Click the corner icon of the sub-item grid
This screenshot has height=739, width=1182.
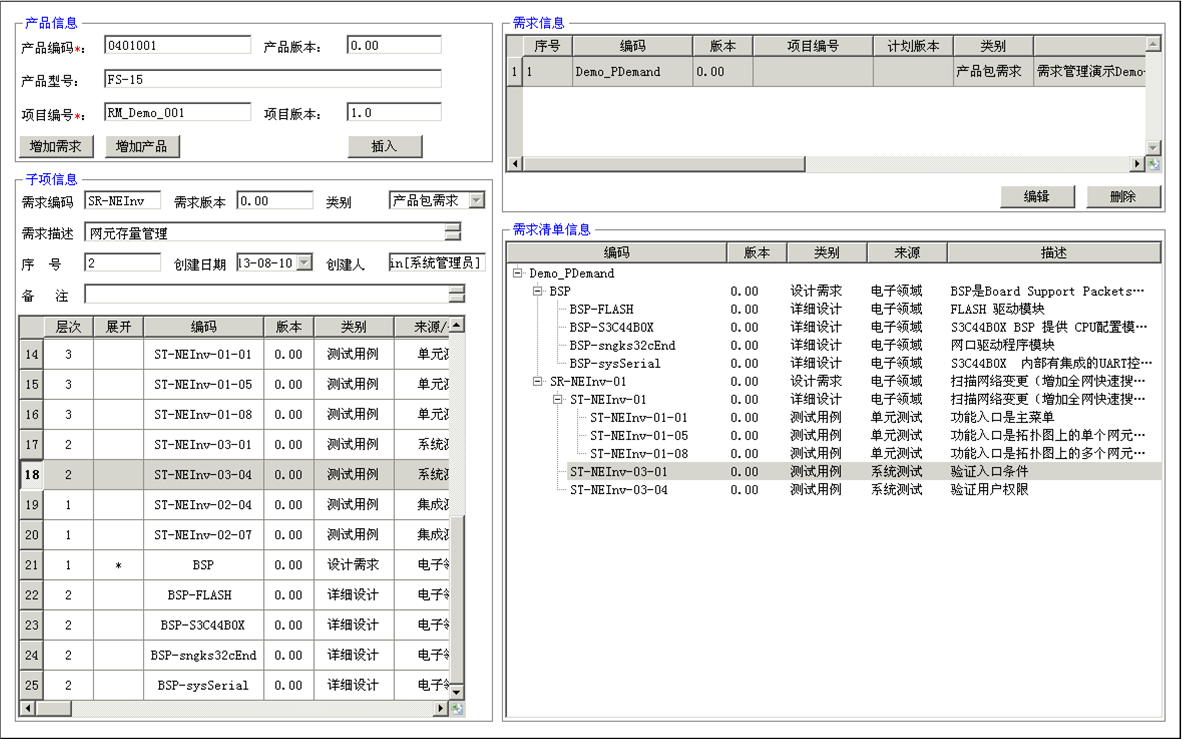(x=457, y=708)
